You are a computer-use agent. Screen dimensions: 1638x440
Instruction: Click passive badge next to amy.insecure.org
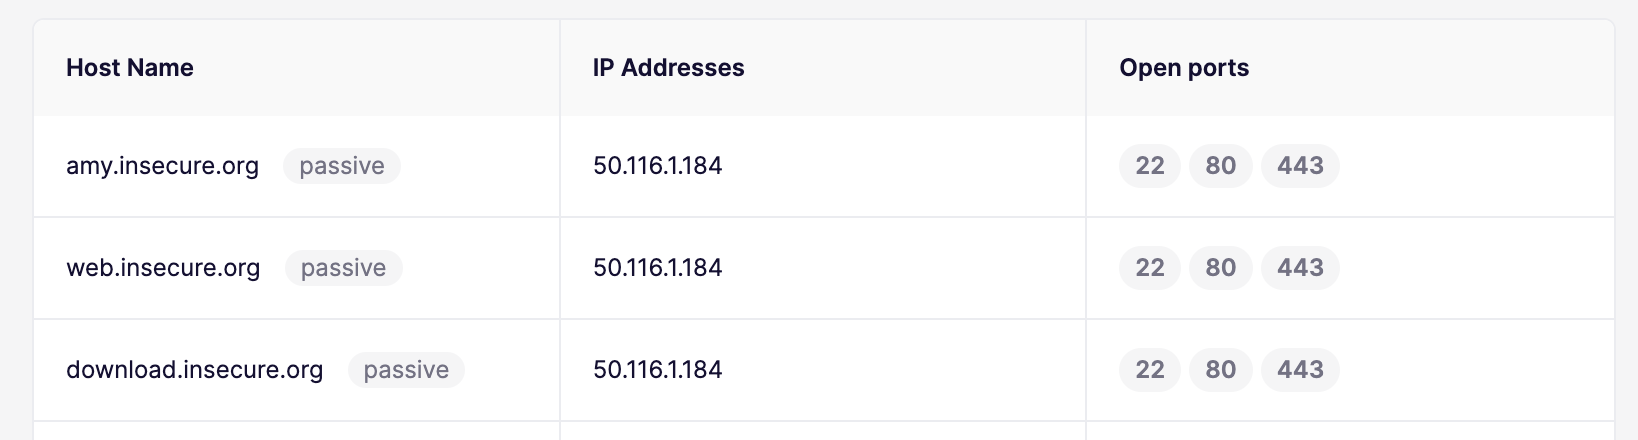click(342, 166)
